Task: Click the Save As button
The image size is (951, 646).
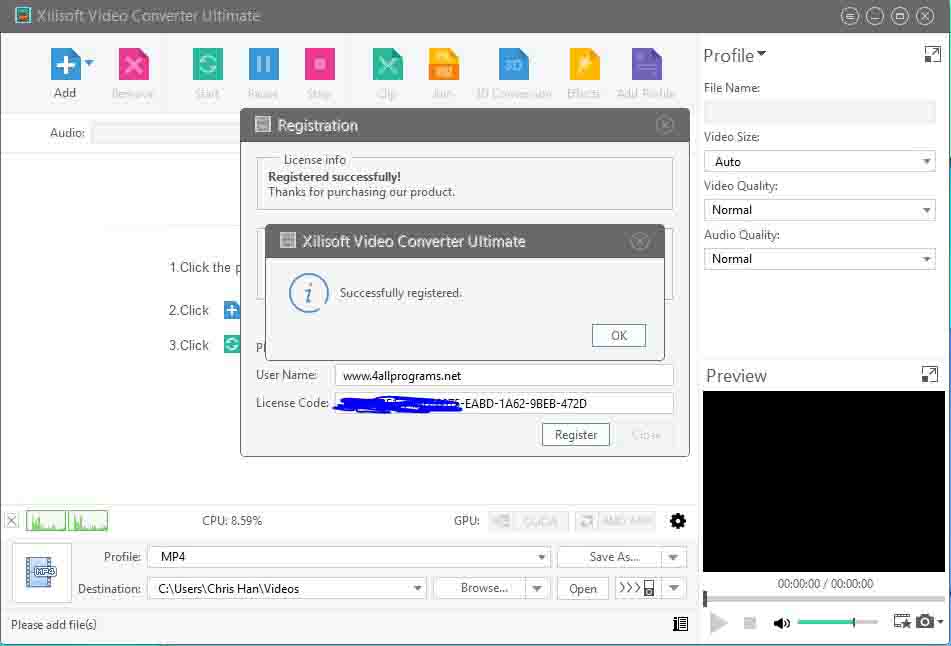Action: 610,557
